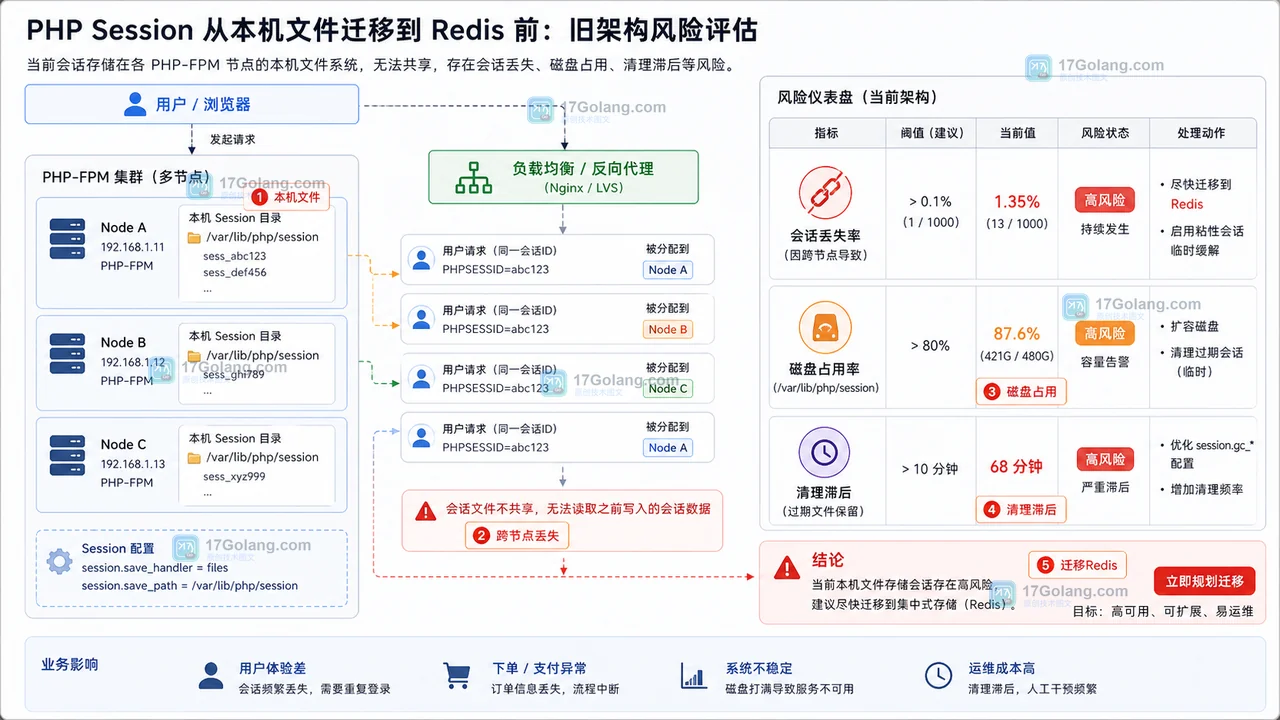1280x720 pixels.
Task: Click the IP 192.168.1.11 under Node A
Action: [x=133, y=246]
